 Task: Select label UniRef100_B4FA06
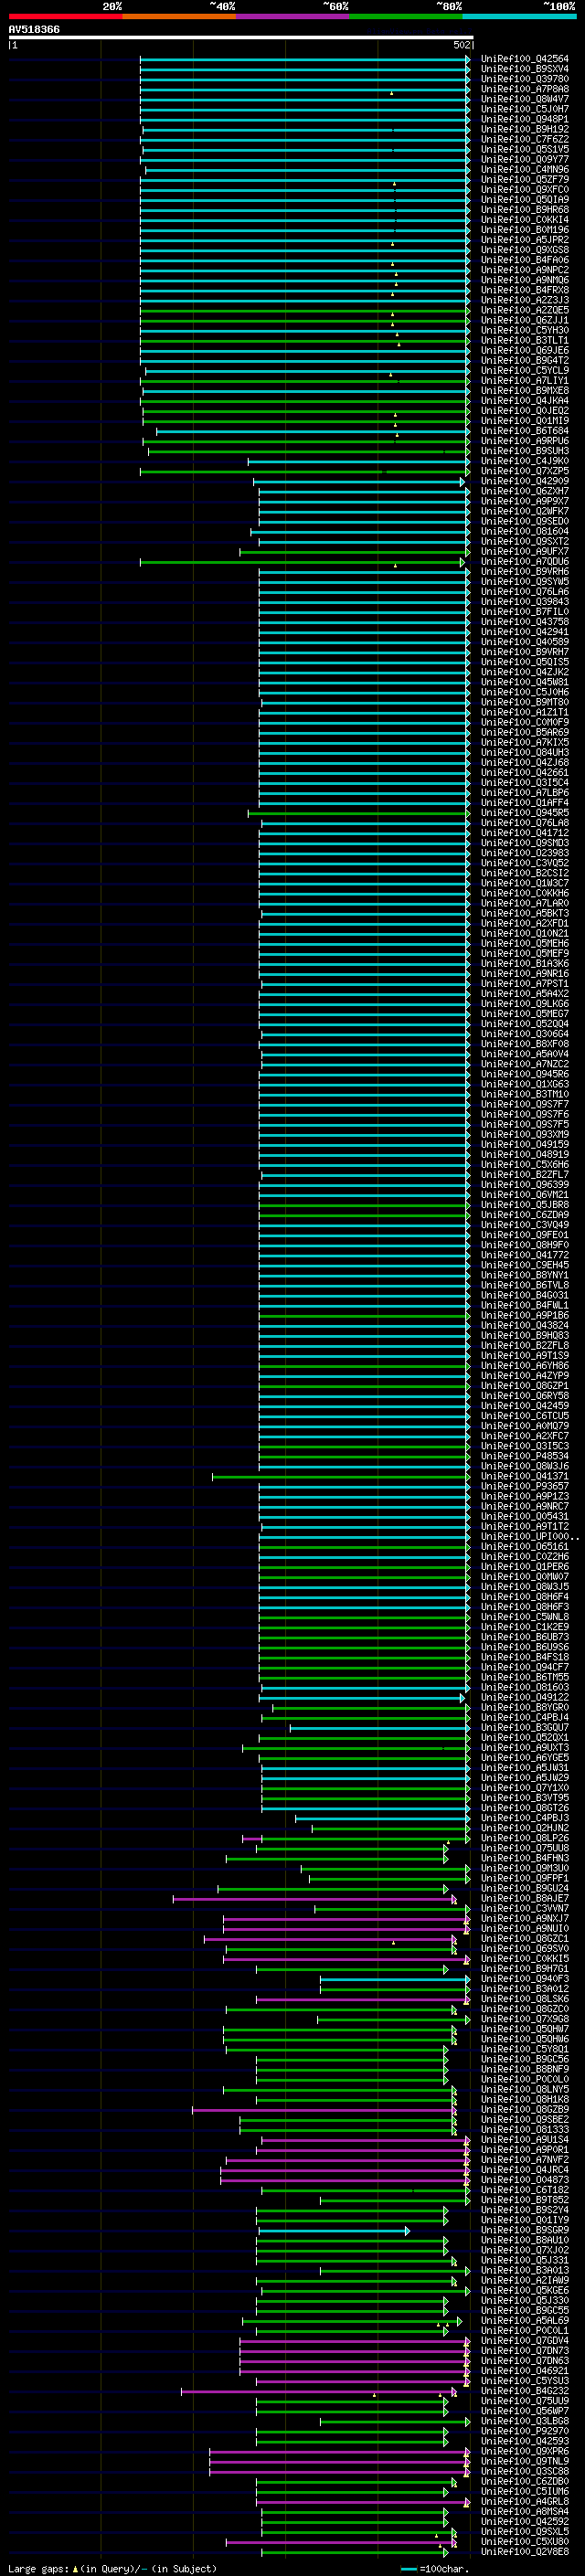[525, 260]
